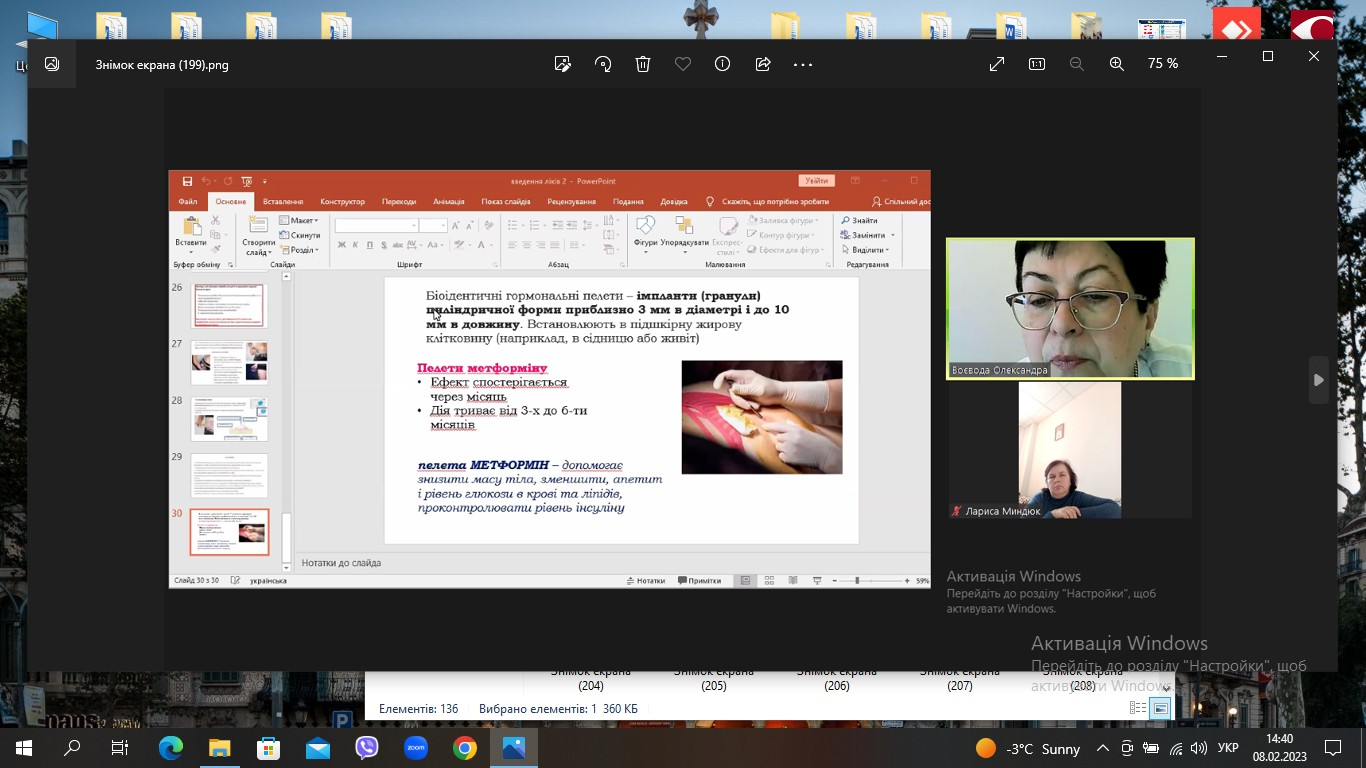Enter full screen with the diagonal arrows icon

click(997, 64)
